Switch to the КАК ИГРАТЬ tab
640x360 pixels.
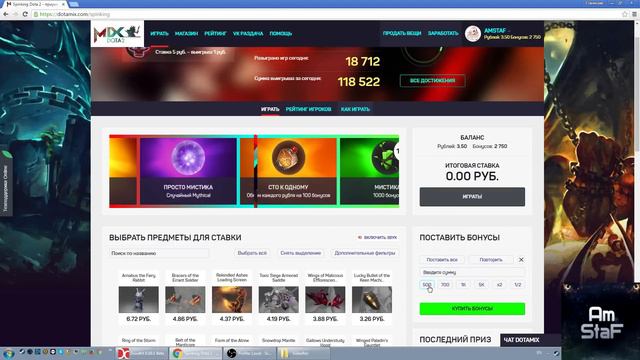point(355,109)
